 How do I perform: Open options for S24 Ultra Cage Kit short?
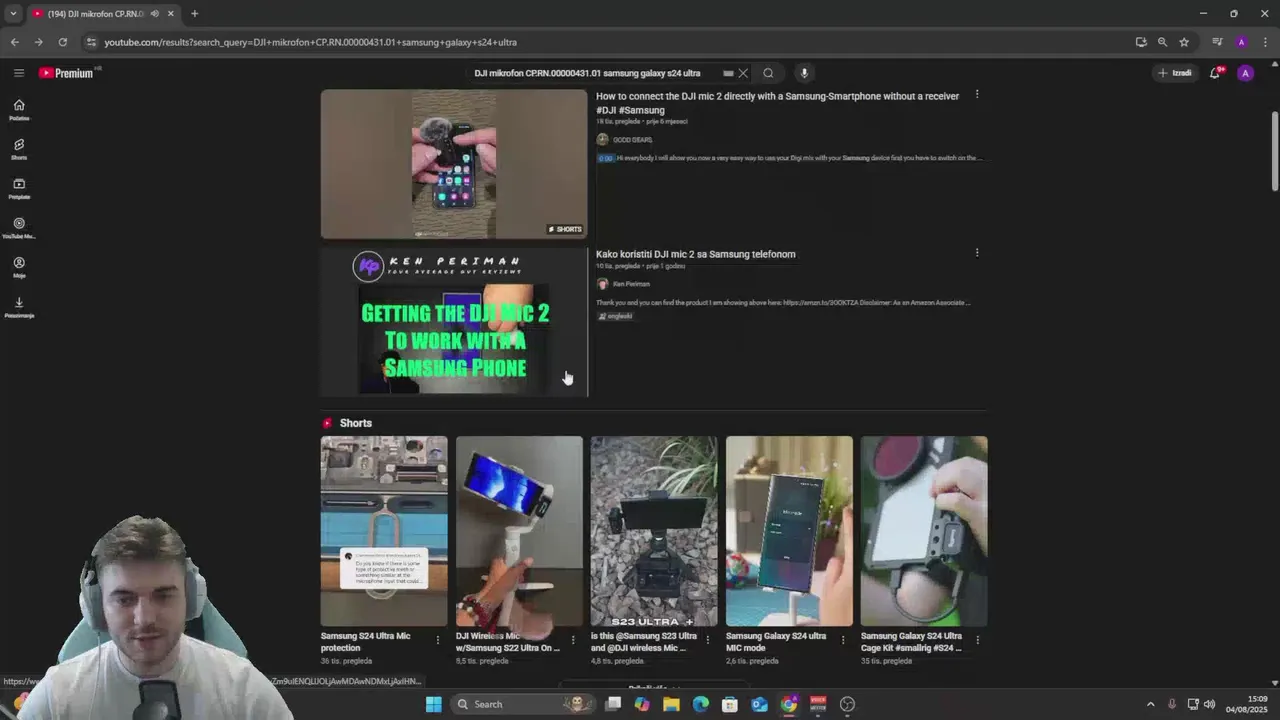point(978,640)
